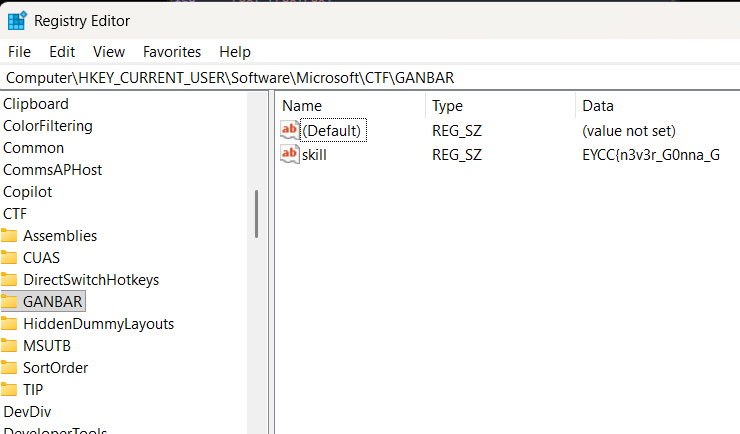This screenshot has width=740, height=434.
Task: Click the DirectSwitchHotkeys folder icon
Action: [x=9, y=280]
